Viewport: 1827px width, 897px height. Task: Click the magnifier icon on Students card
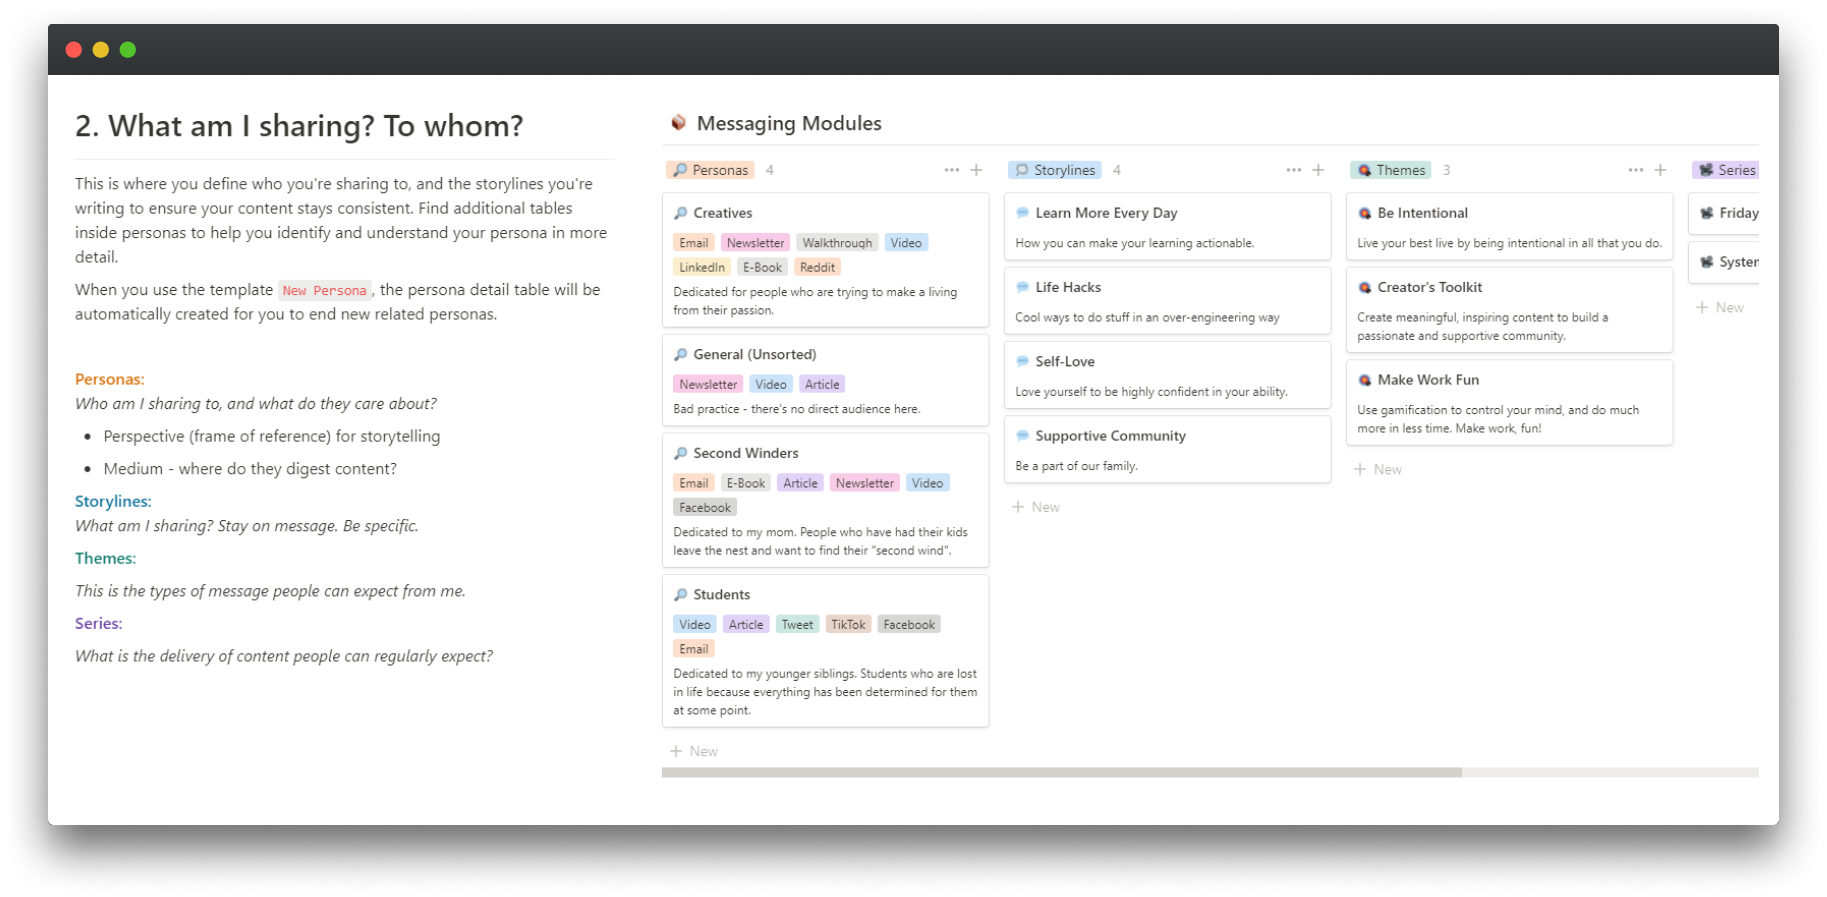tap(680, 595)
